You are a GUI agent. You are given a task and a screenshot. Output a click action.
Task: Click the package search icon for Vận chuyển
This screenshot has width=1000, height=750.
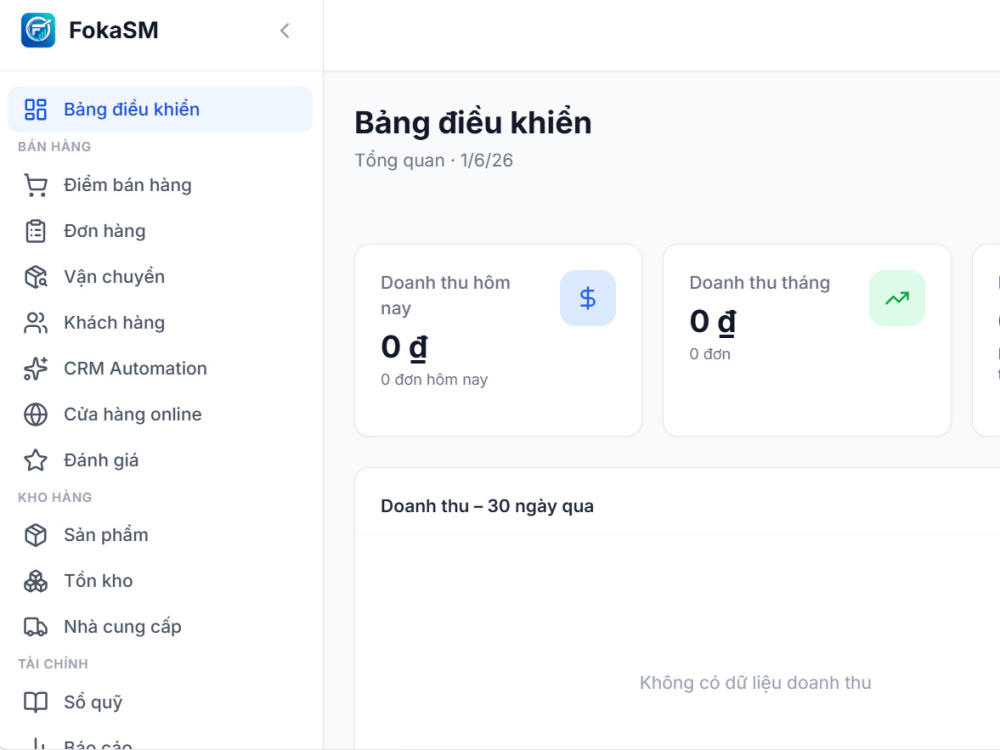[x=35, y=277]
